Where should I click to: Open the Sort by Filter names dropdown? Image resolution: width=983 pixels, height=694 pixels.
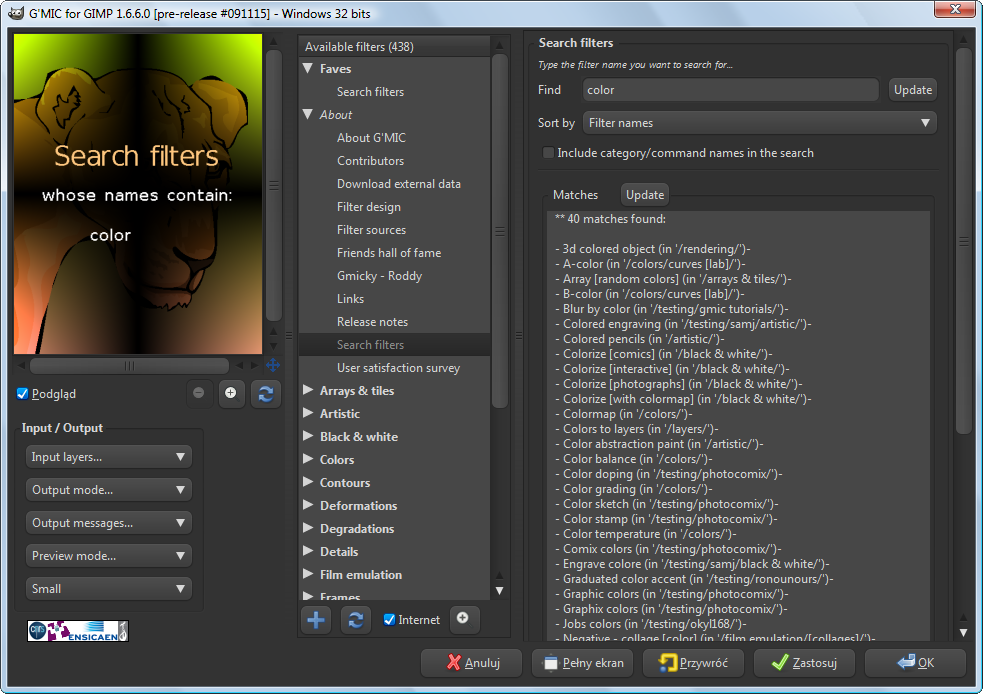click(760, 123)
